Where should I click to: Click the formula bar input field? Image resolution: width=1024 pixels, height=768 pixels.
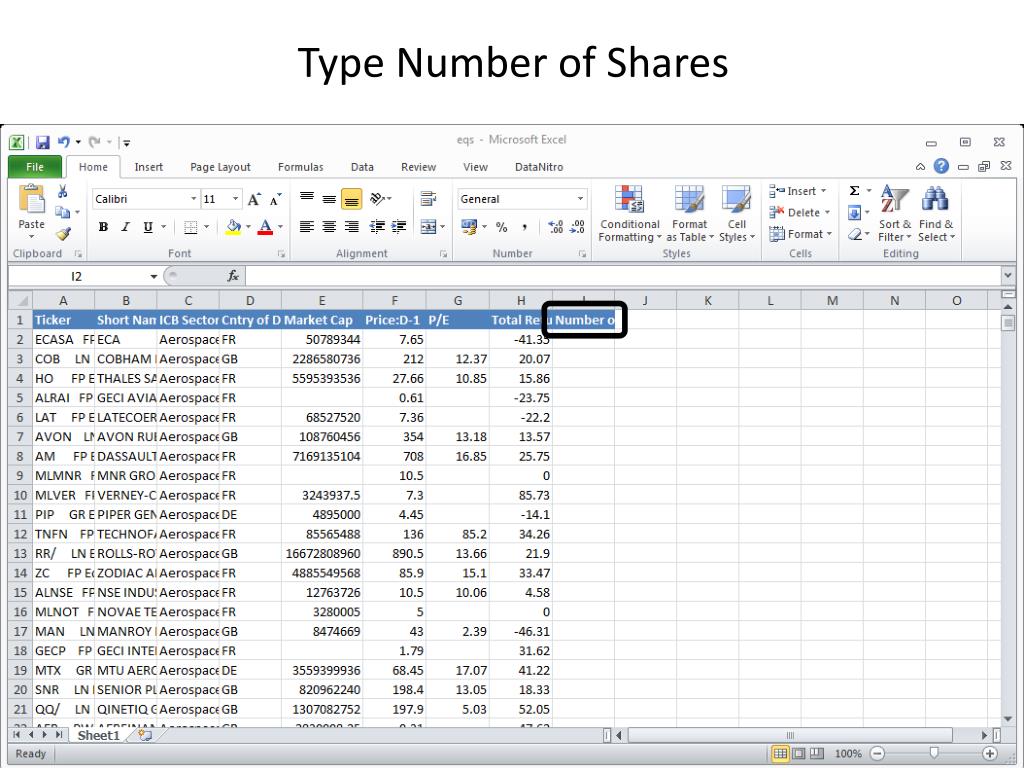pos(623,276)
